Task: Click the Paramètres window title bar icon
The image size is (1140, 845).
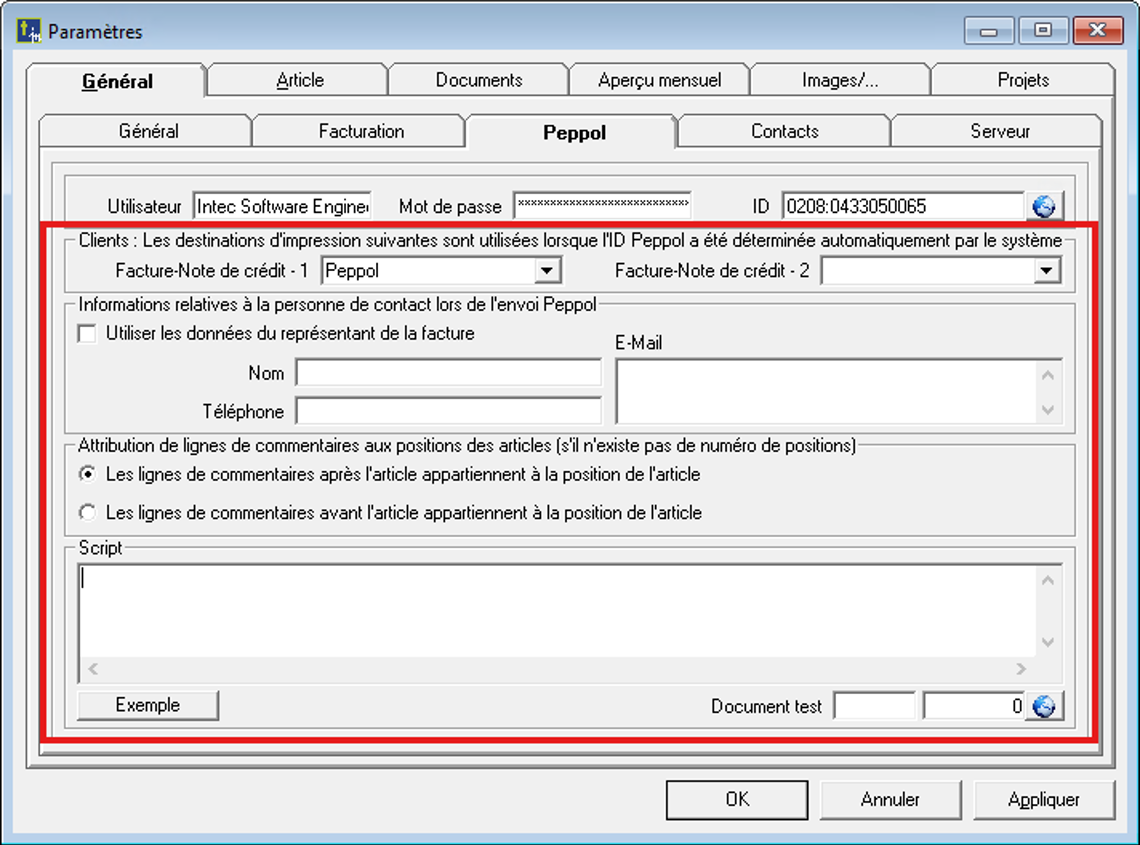Action: coord(29,31)
